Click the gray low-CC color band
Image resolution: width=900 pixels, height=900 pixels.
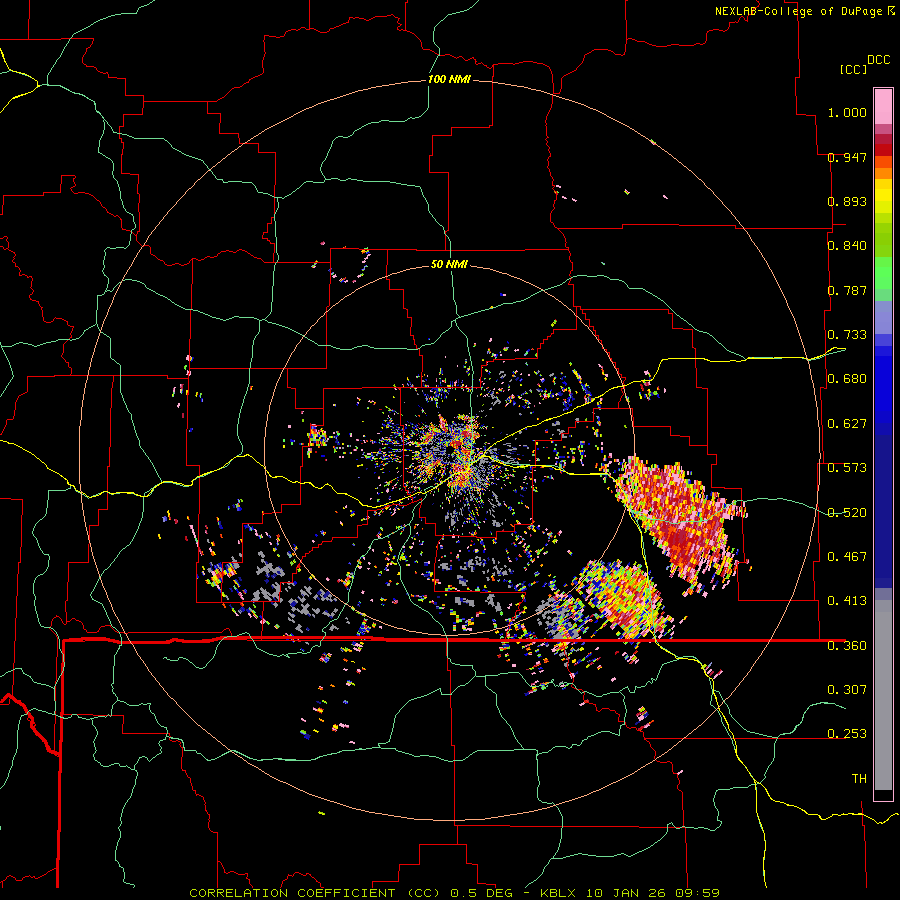[x=883, y=695]
